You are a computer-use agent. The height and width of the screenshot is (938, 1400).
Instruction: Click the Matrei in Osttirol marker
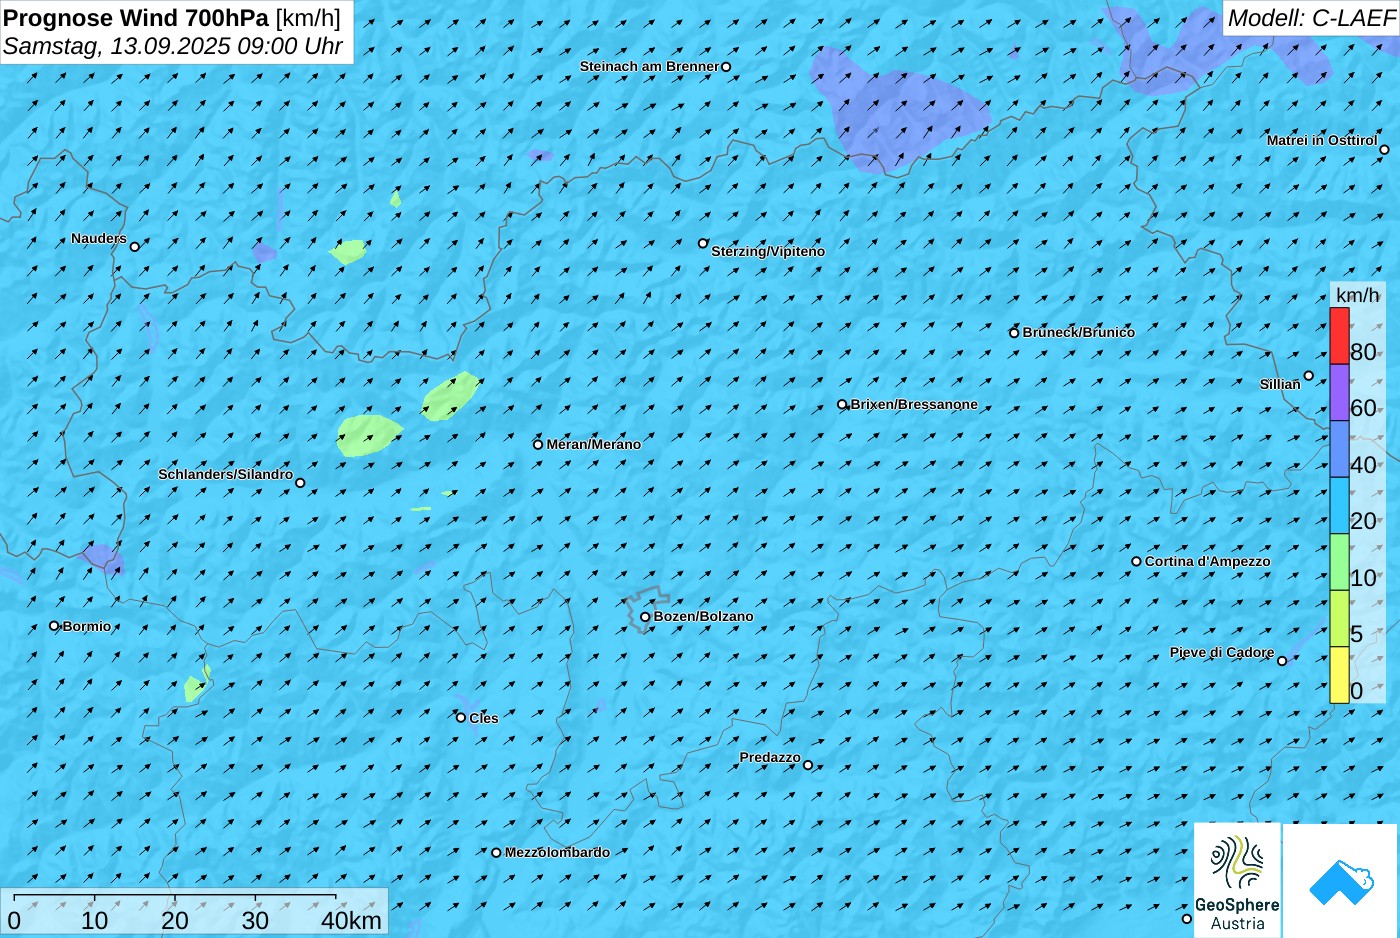[x=1384, y=150]
